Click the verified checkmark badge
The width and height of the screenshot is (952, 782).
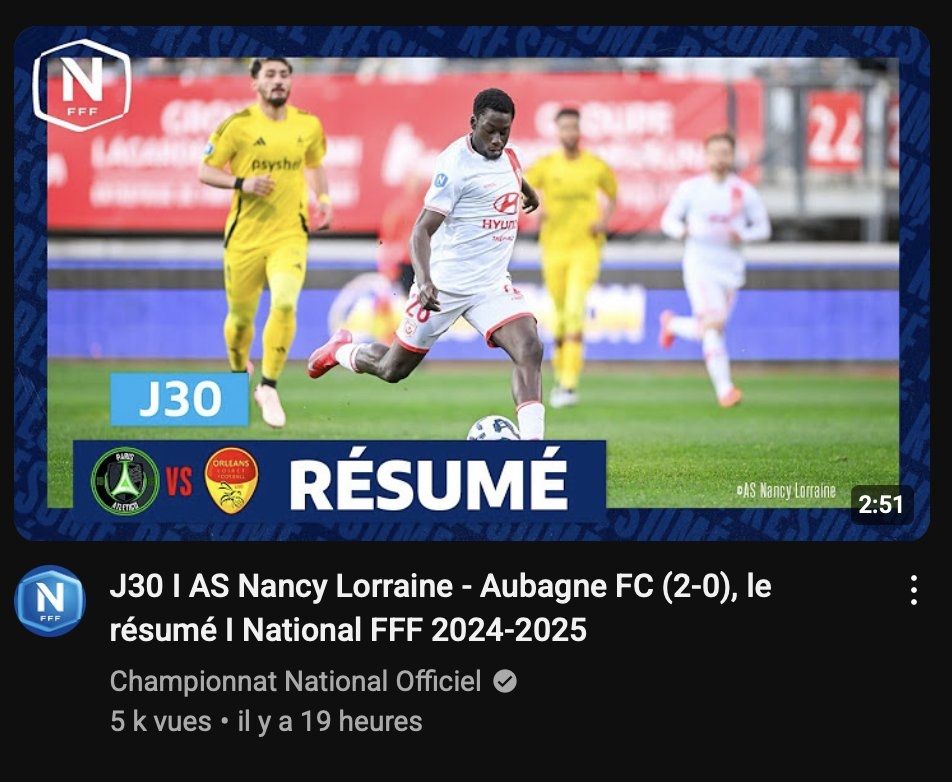[505, 681]
